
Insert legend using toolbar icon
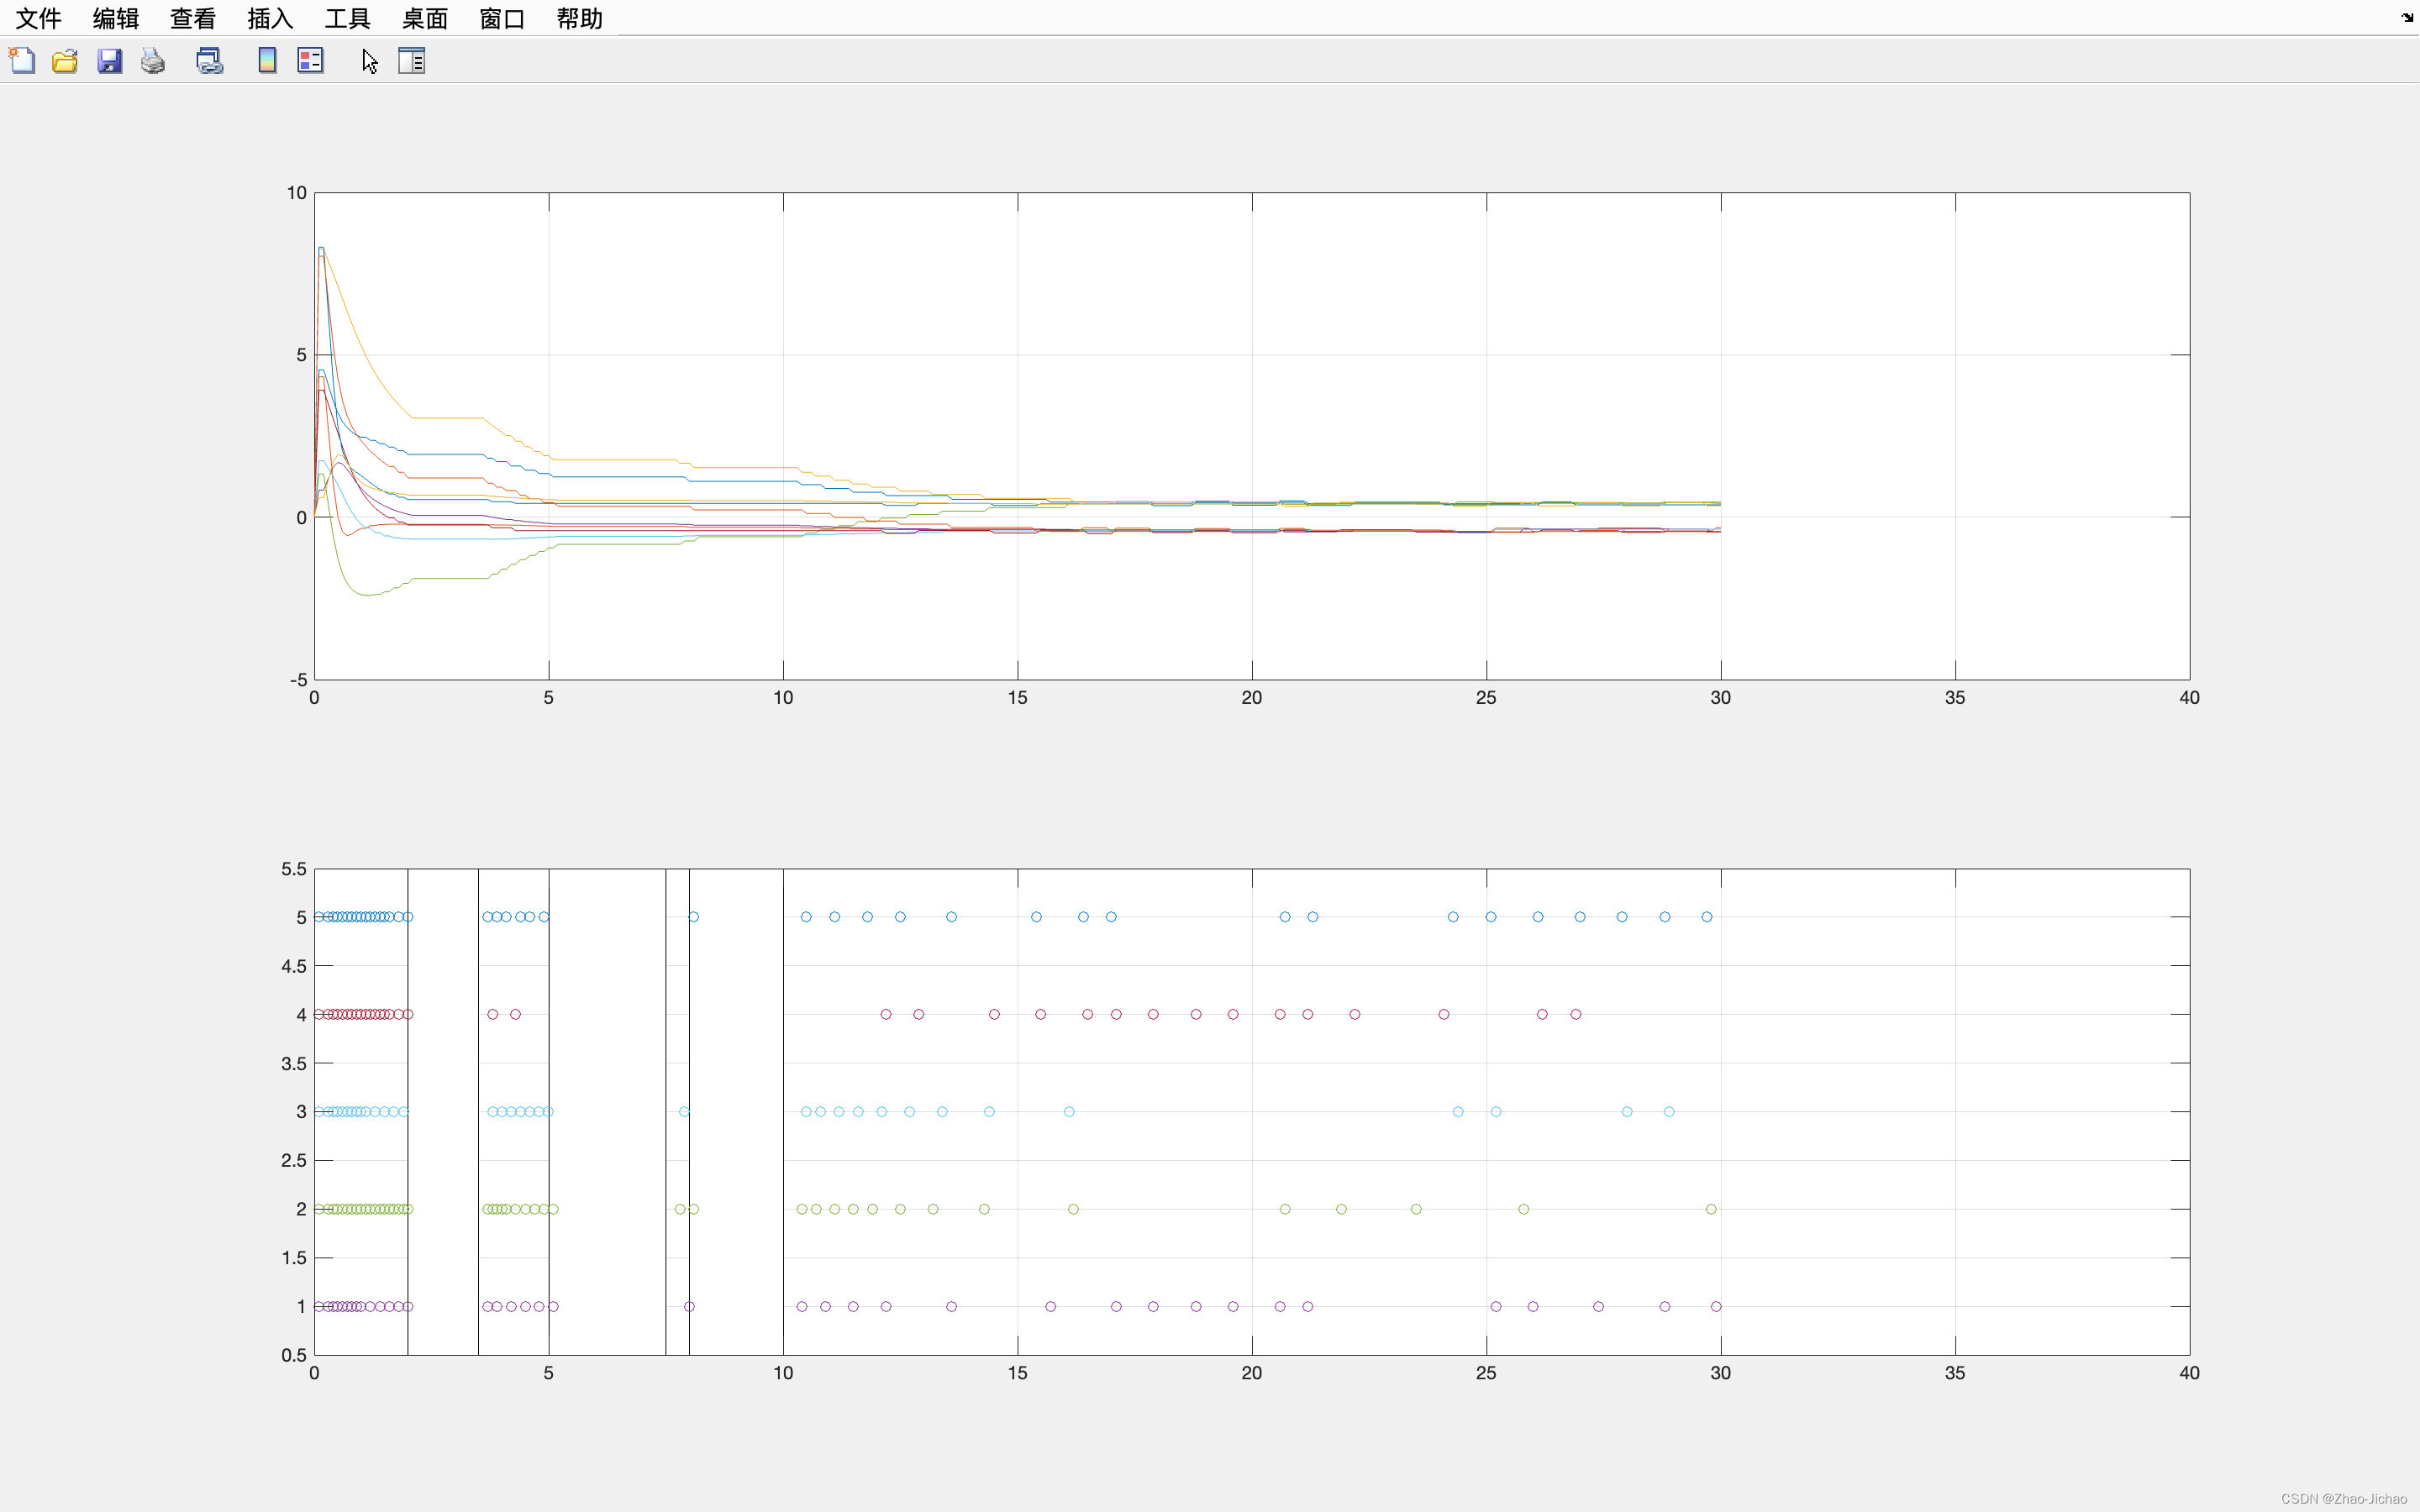click(x=311, y=61)
